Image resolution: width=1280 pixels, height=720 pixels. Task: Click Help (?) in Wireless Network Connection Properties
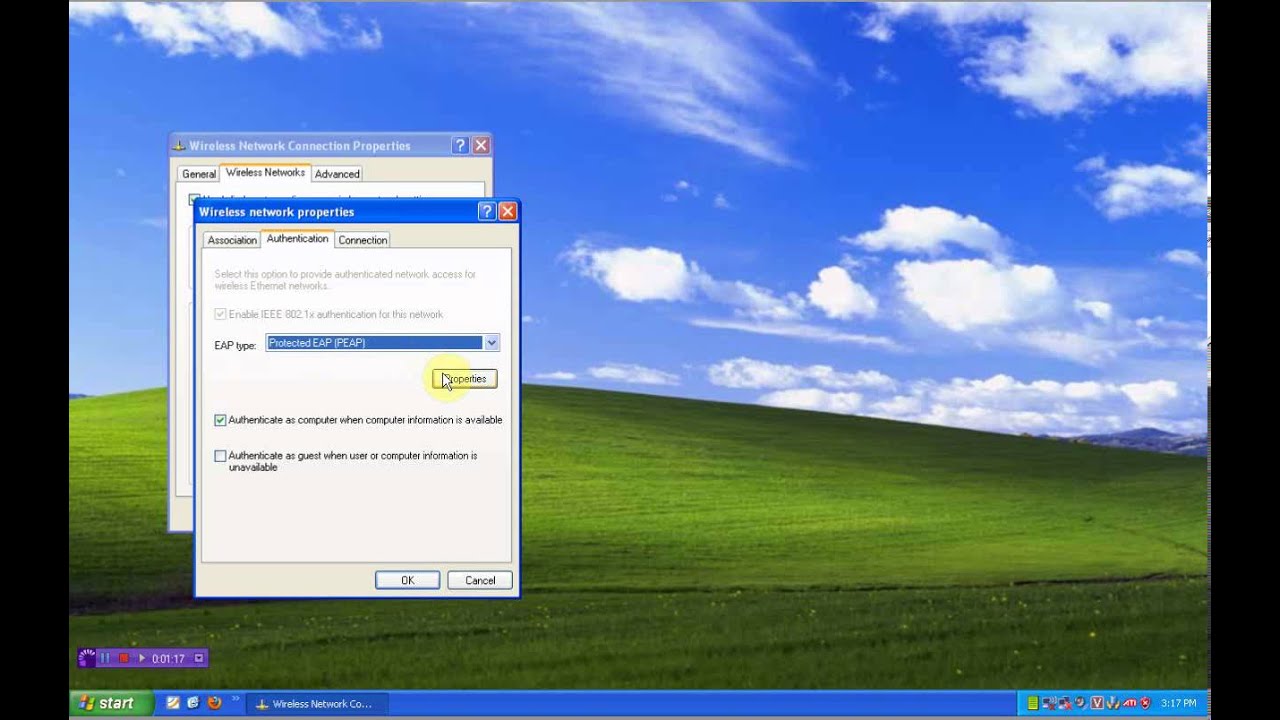pyautogui.click(x=460, y=145)
